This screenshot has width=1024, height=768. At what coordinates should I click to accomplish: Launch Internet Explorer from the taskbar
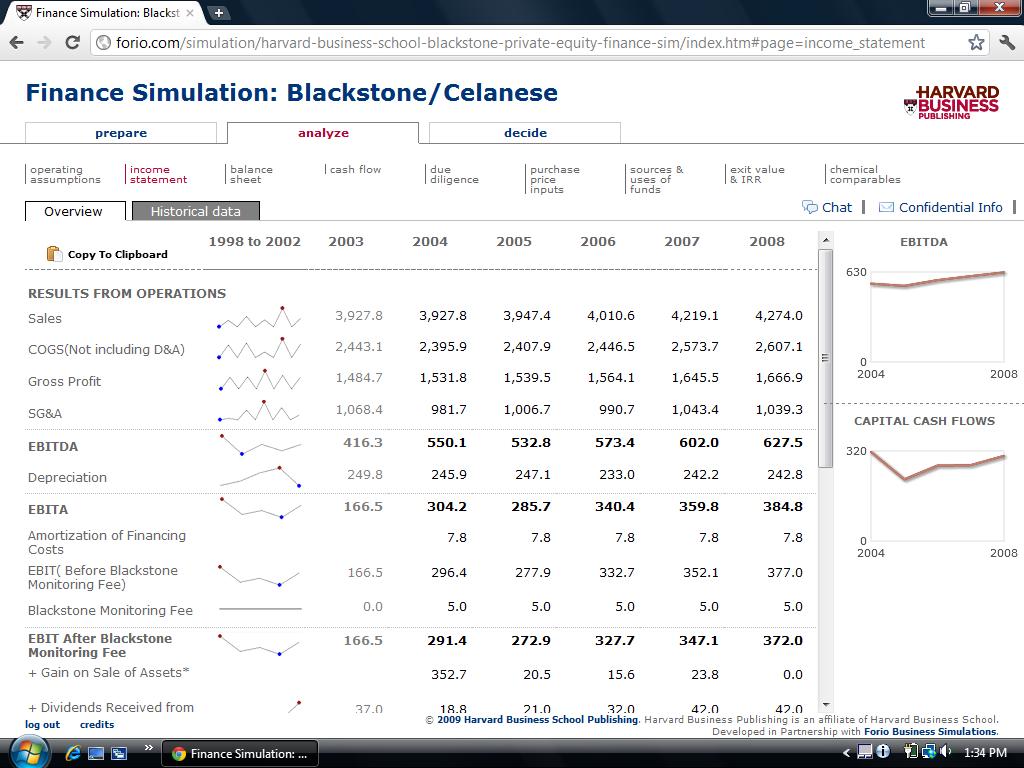72,754
